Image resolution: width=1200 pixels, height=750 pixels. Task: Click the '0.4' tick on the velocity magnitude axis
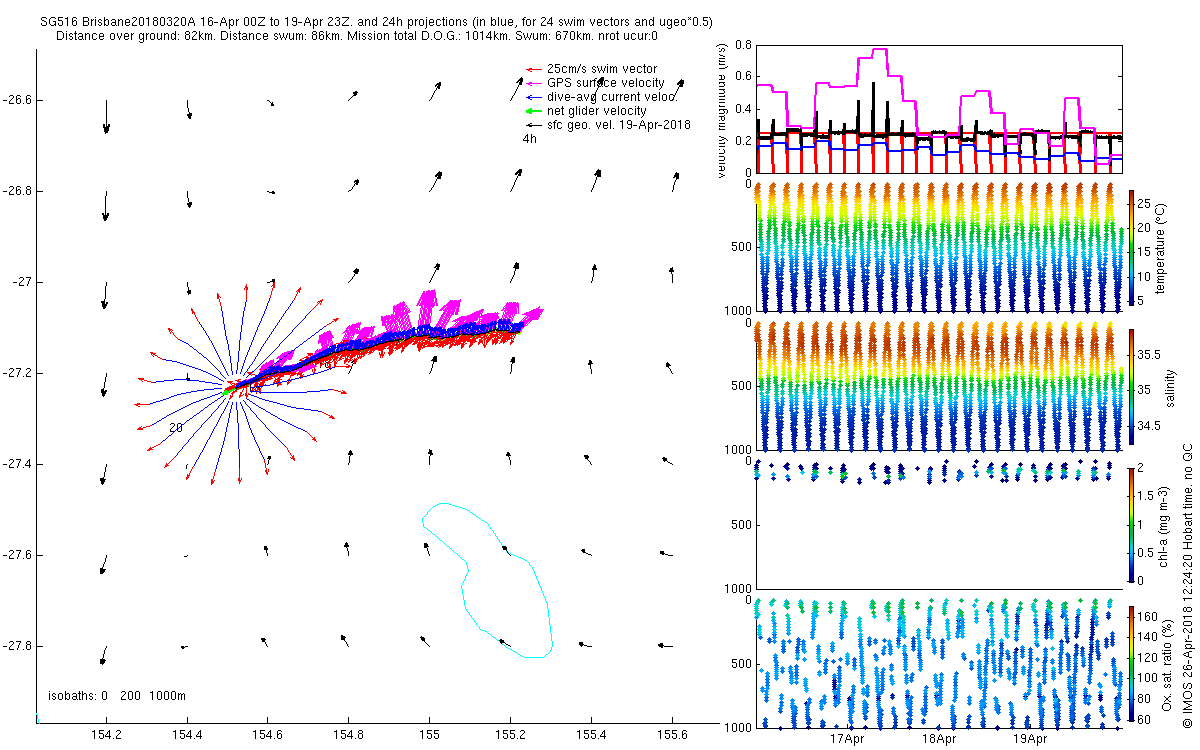click(741, 109)
